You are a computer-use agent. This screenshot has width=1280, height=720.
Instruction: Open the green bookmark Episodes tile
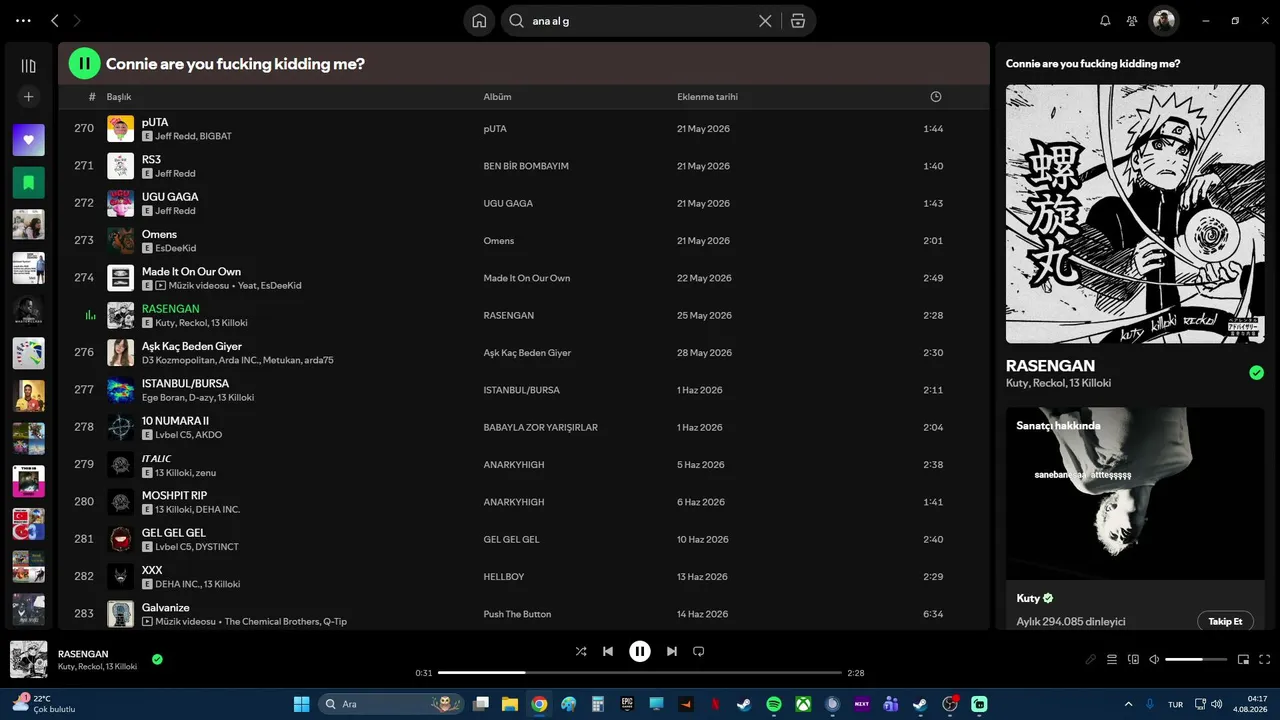28,183
